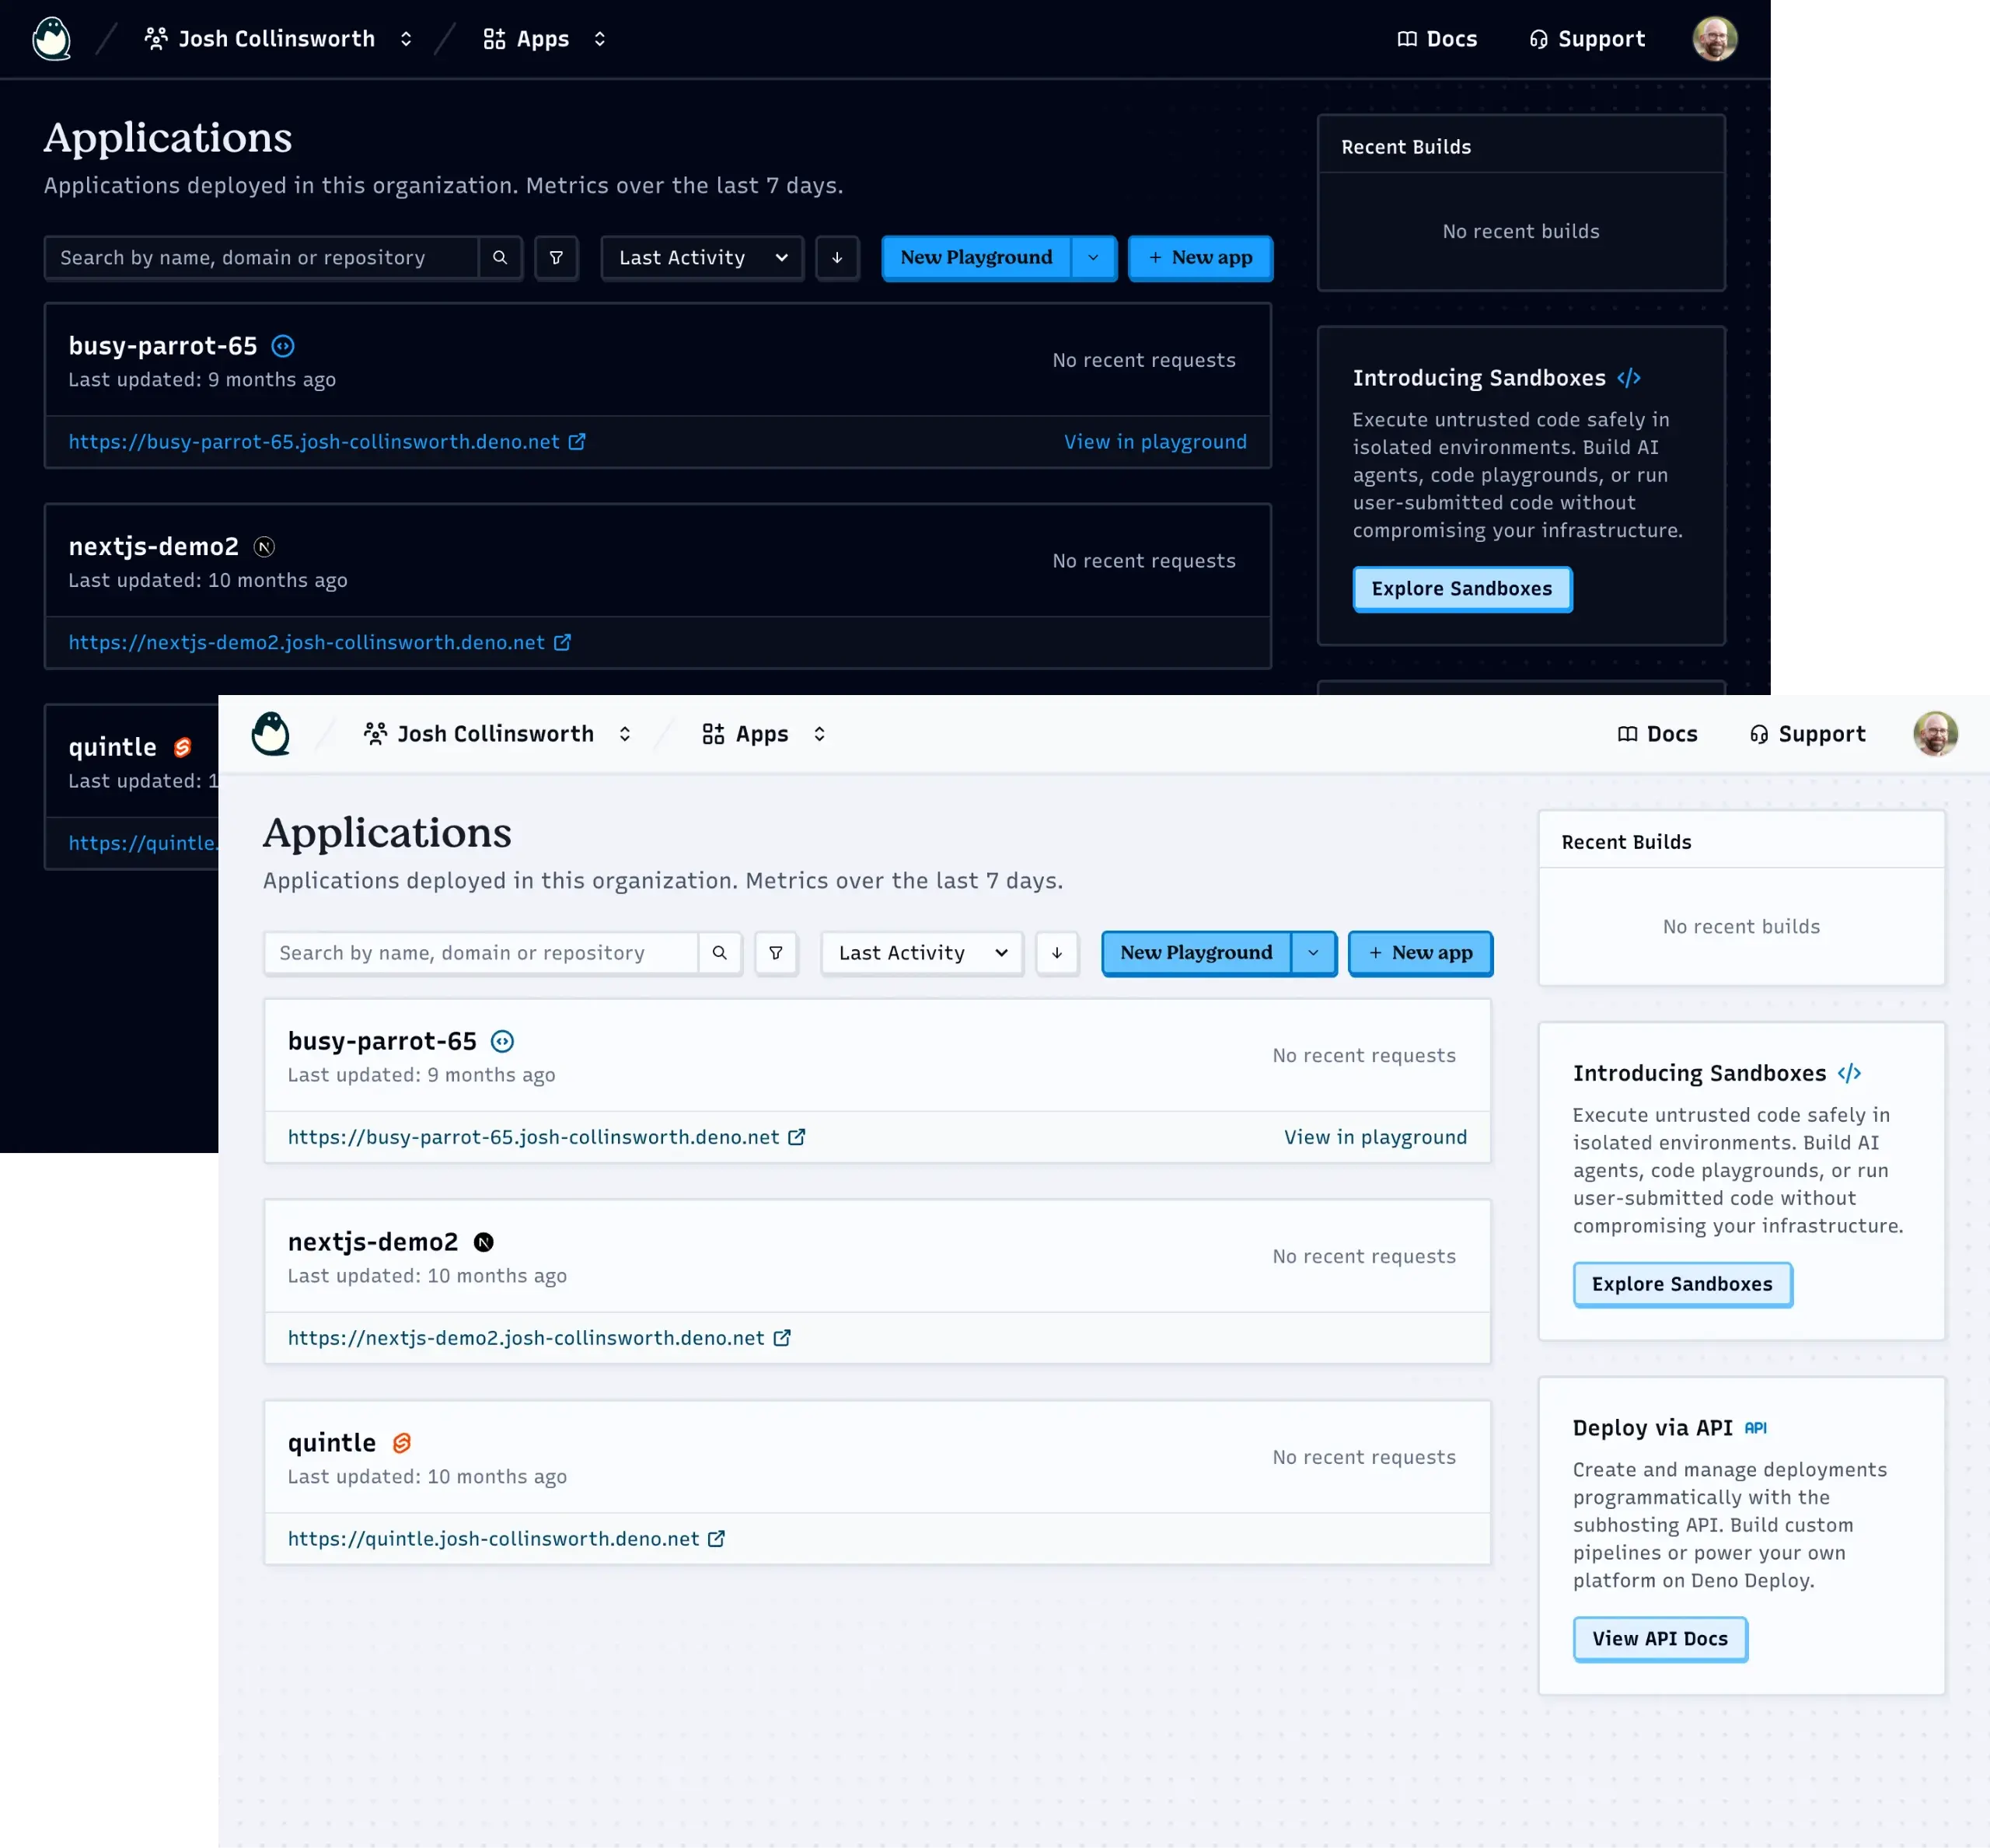Click code brackets icon by Introducing Sandboxes, dark window
1990x1848 pixels.
pos(1629,378)
